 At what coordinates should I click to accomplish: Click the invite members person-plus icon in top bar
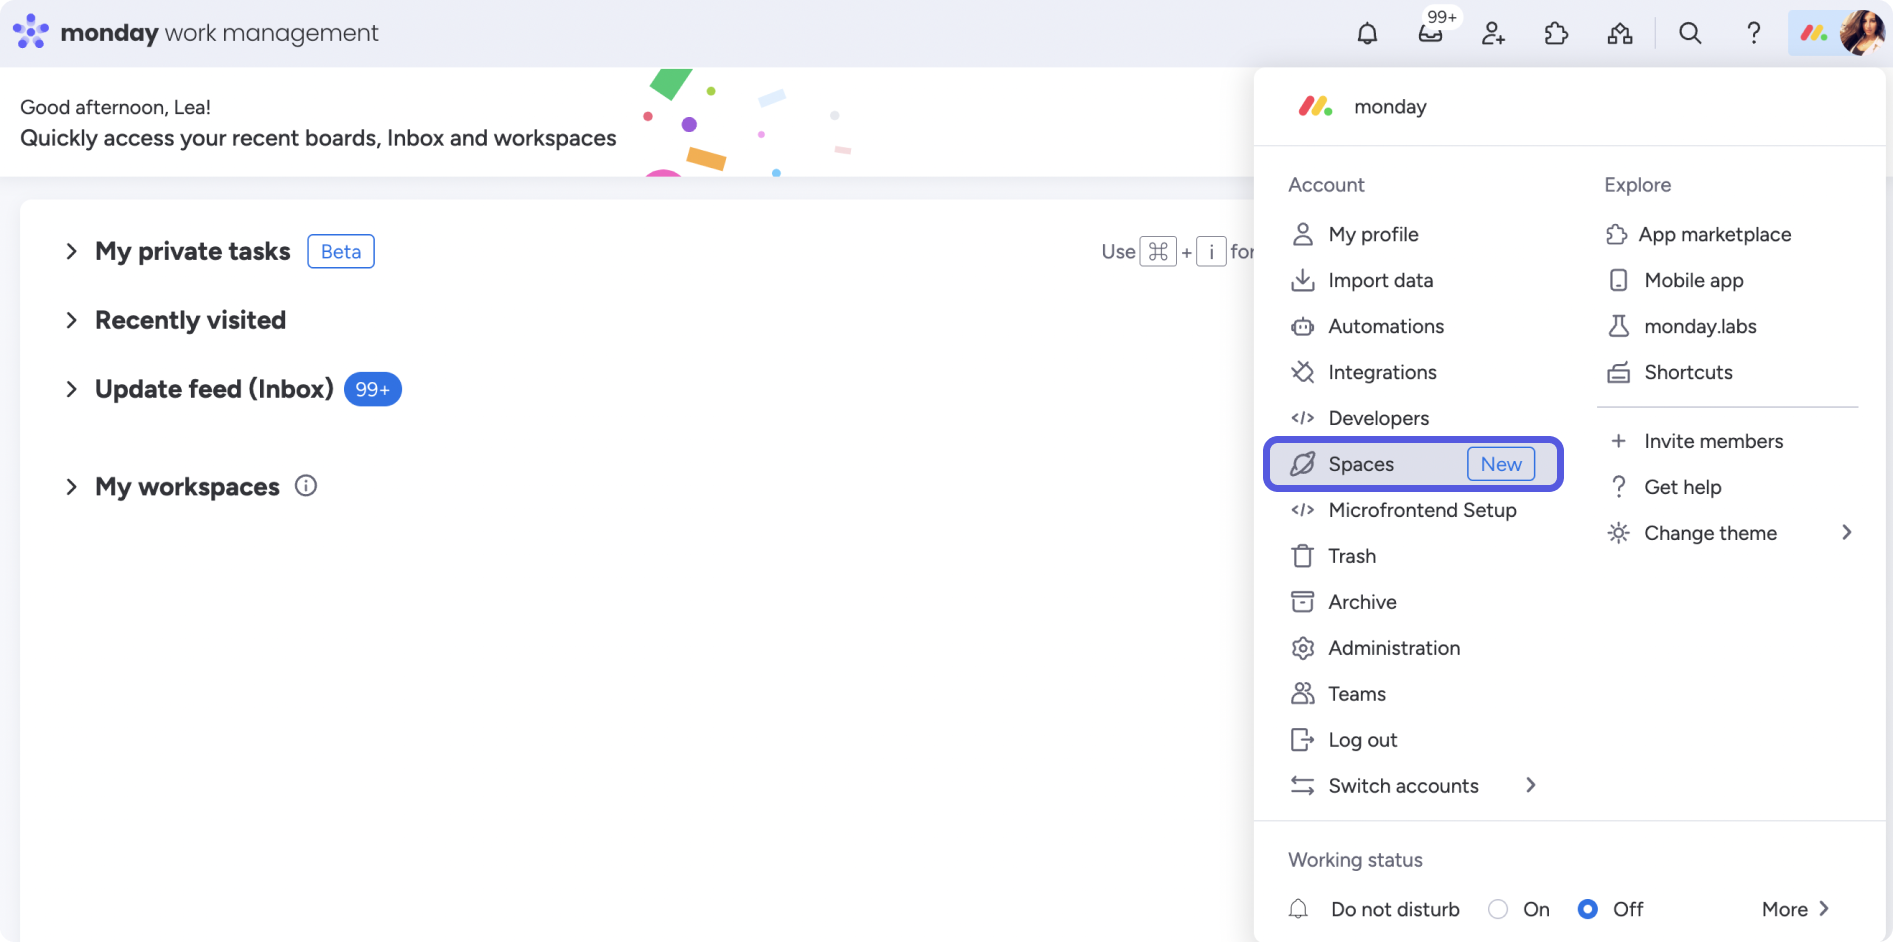[1494, 33]
